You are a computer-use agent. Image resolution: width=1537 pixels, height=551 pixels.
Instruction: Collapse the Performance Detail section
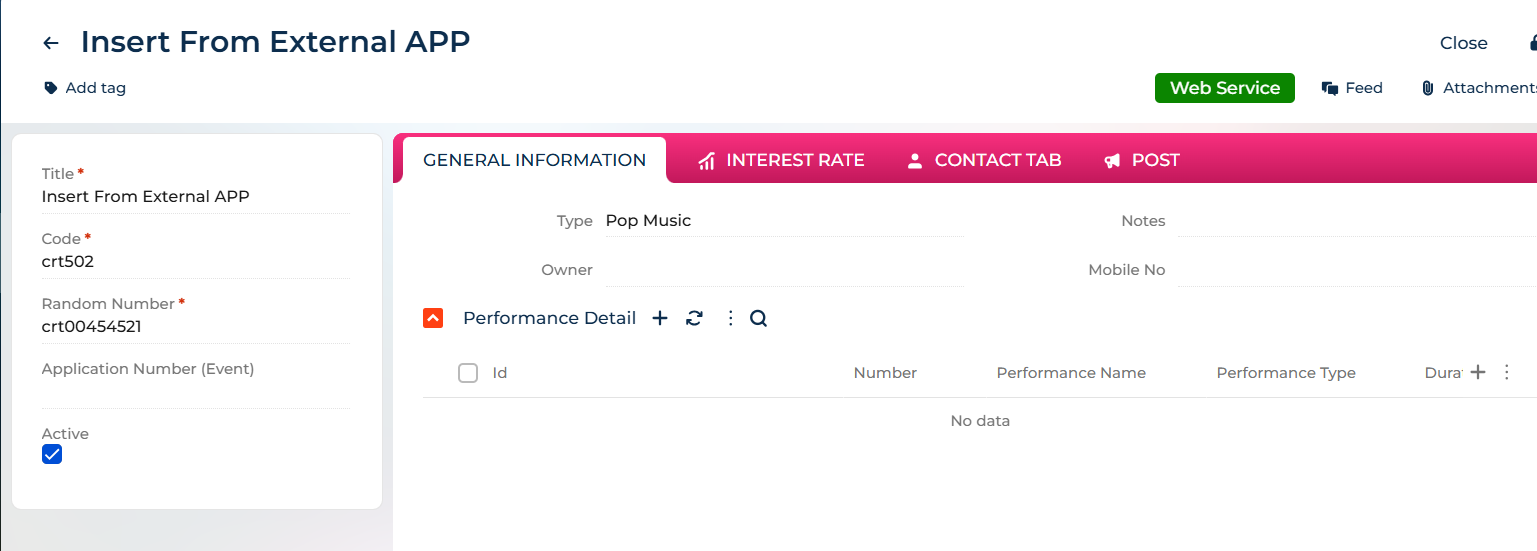coord(433,318)
